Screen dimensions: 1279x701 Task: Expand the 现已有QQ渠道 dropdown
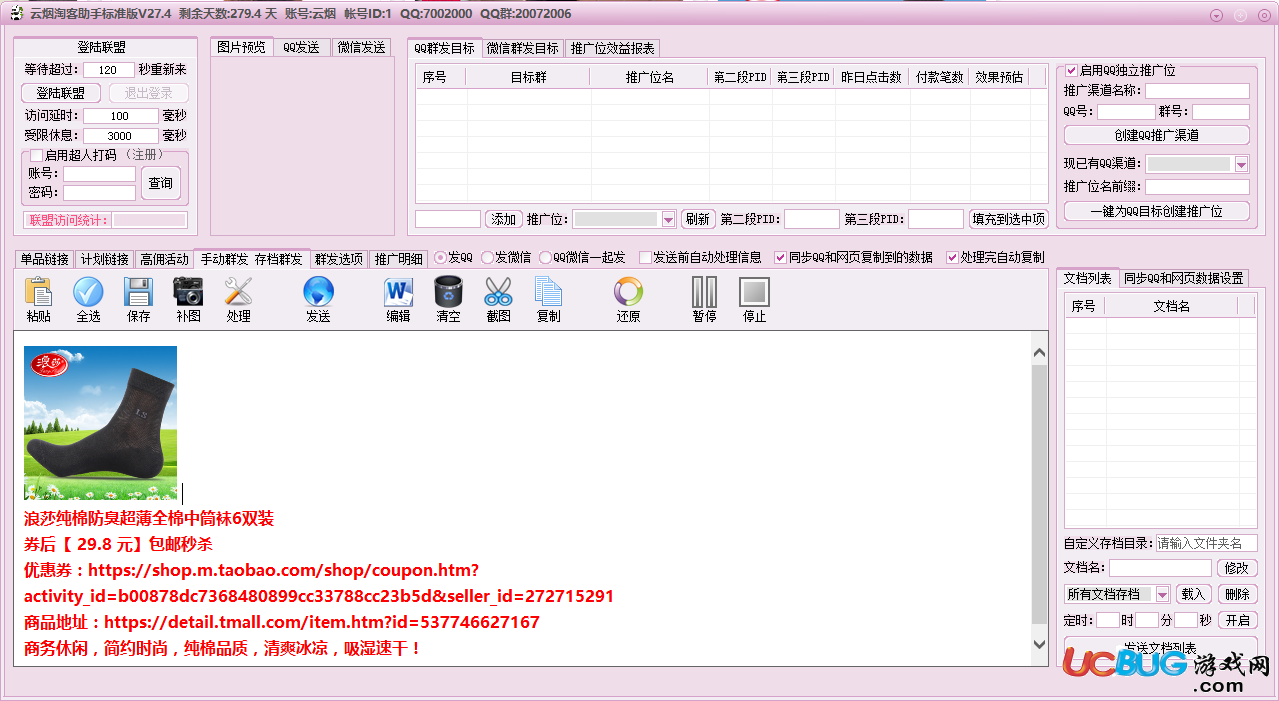click(1242, 164)
